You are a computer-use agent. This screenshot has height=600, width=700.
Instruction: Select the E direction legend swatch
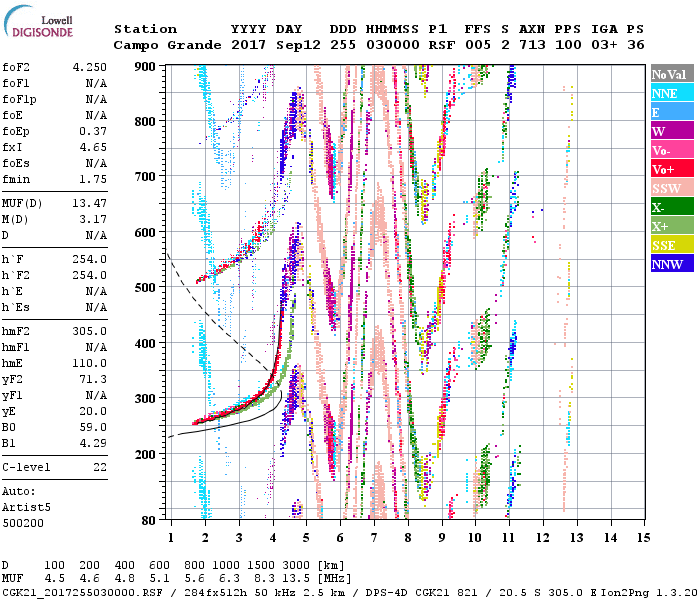672,112
